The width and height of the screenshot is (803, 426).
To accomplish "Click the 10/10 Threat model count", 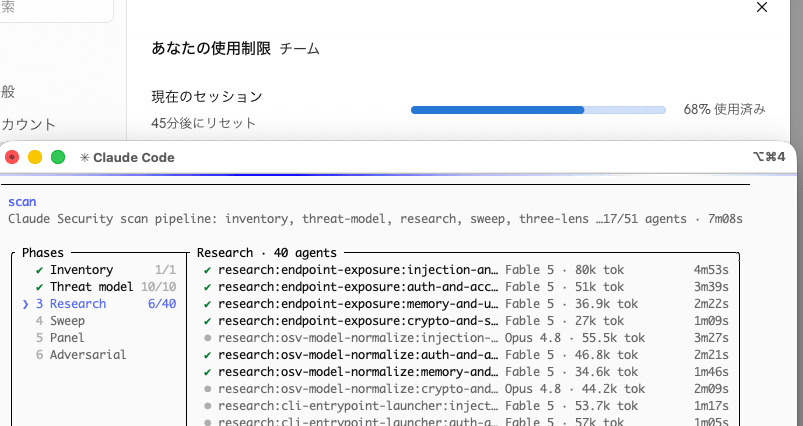I will (158, 287).
